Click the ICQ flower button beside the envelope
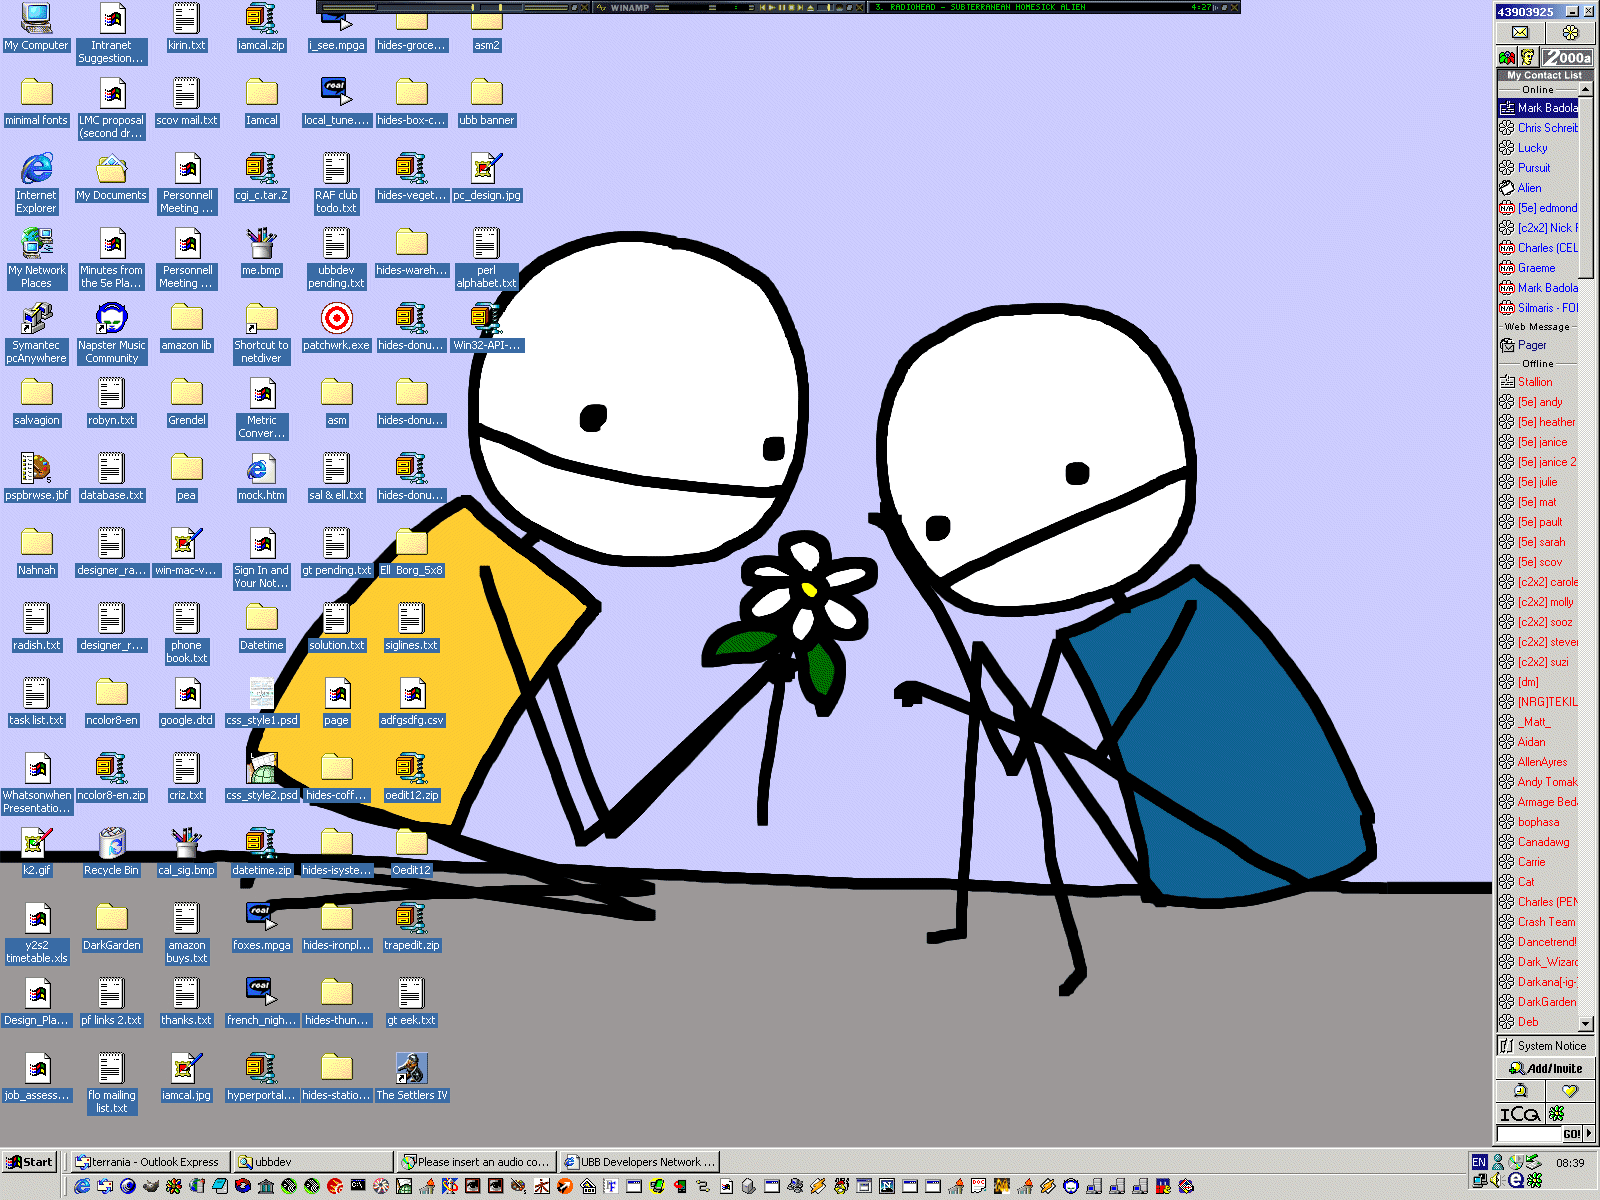The width and height of the screenshot is (1600, 1200). (1570, 32)
